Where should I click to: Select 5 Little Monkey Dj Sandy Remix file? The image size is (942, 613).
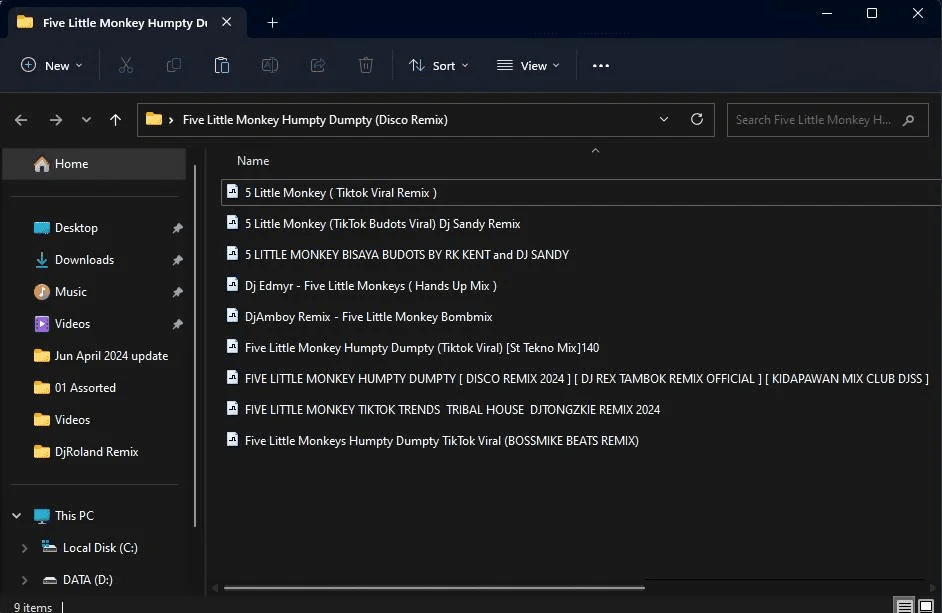pos(382,224)
